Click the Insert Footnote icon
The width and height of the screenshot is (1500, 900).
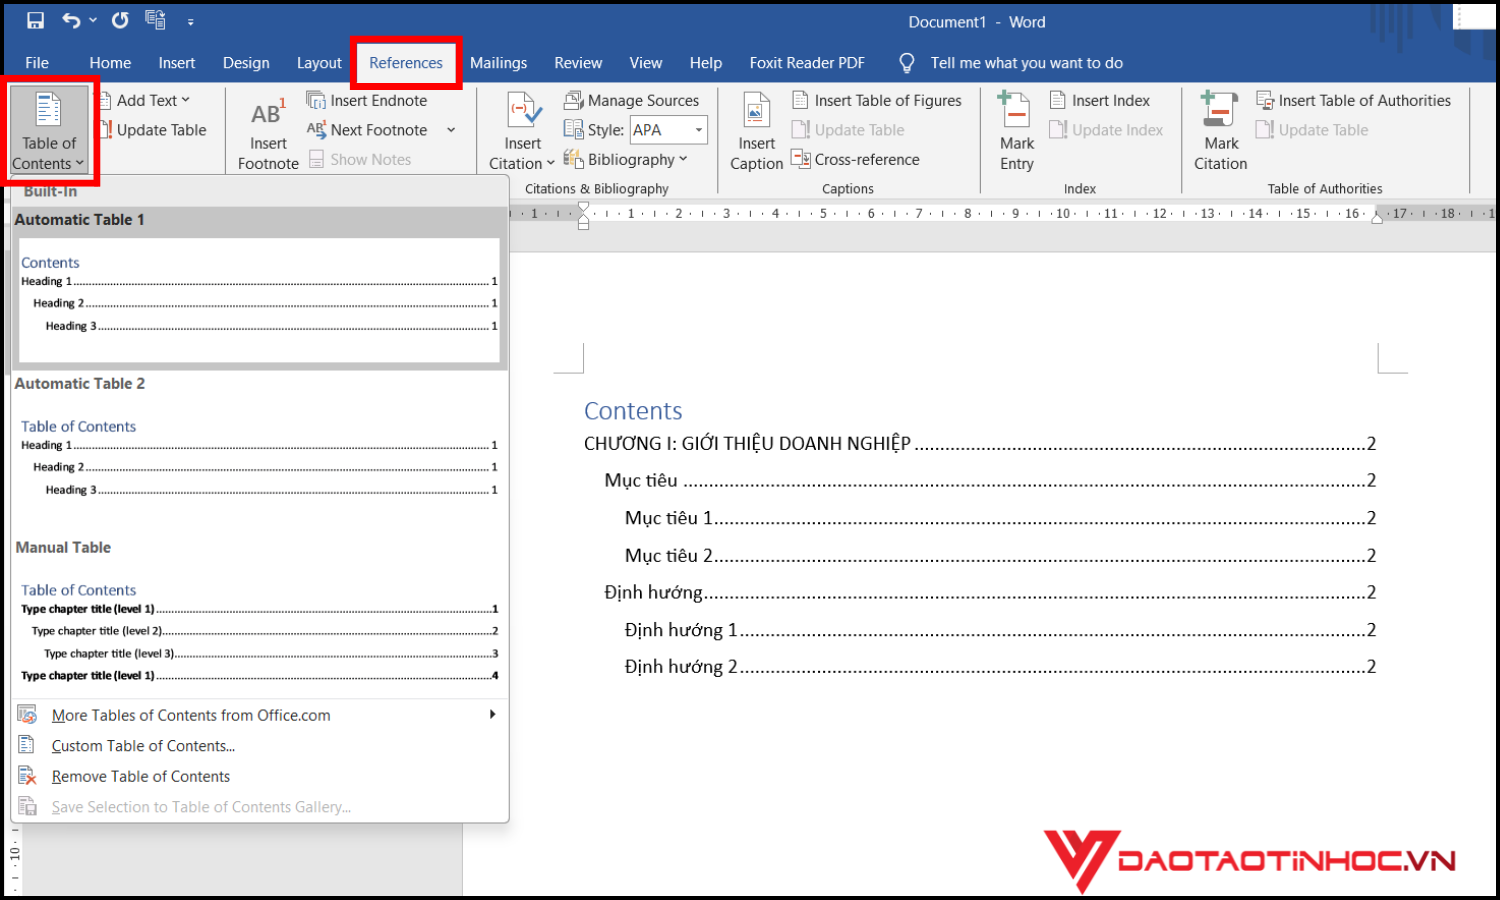pyautogui.click(x=268, y=115)
